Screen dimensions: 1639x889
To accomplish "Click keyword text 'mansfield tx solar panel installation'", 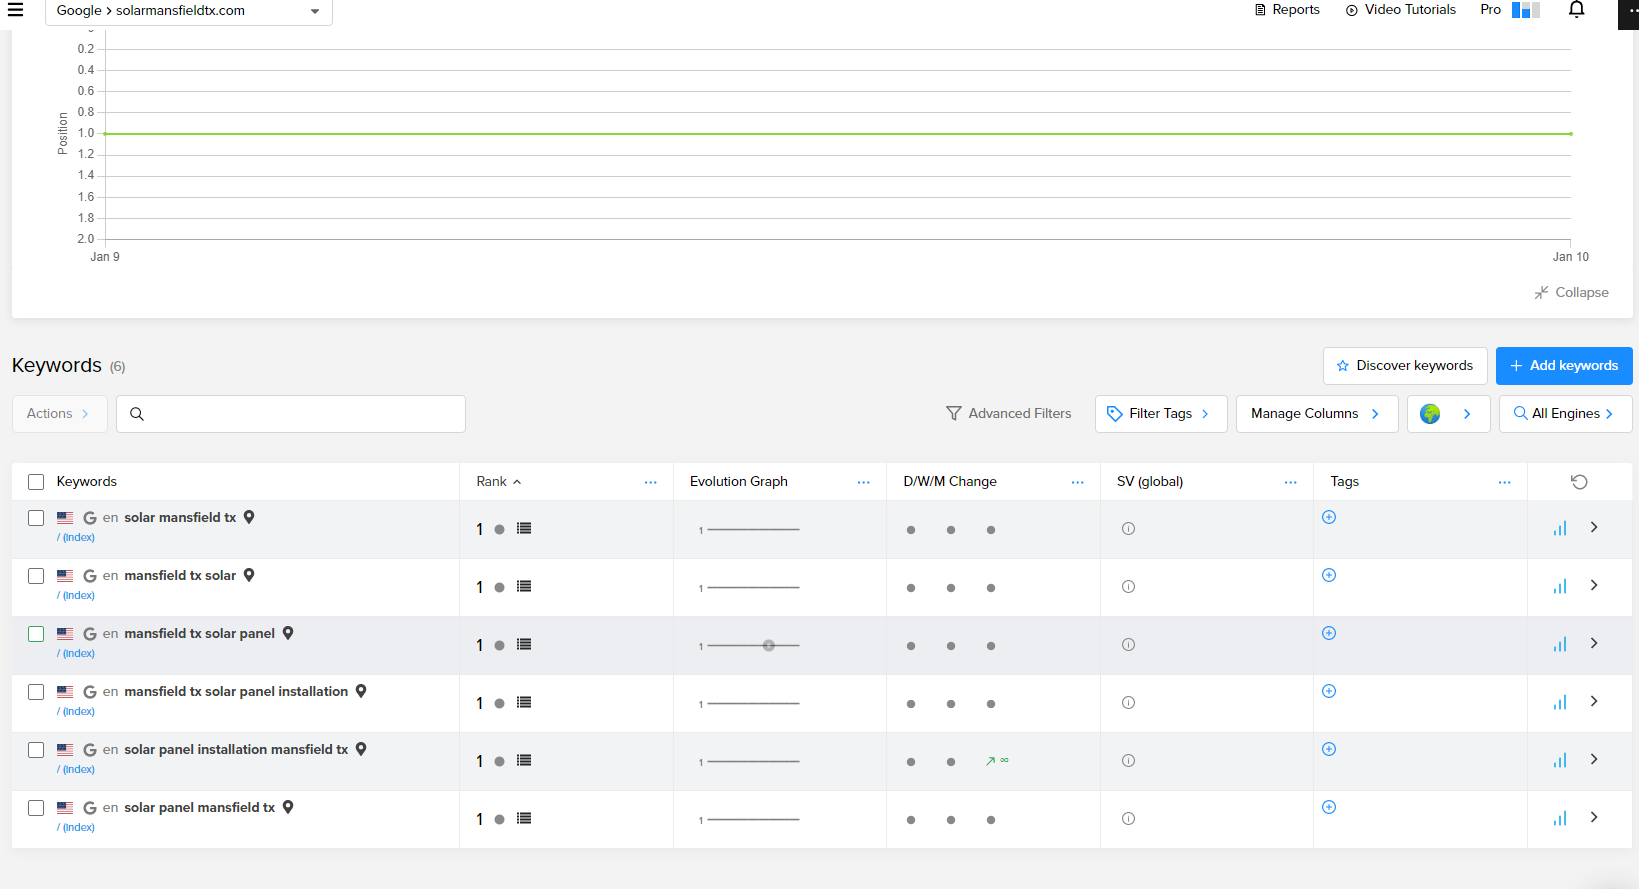I will point(236,692).
